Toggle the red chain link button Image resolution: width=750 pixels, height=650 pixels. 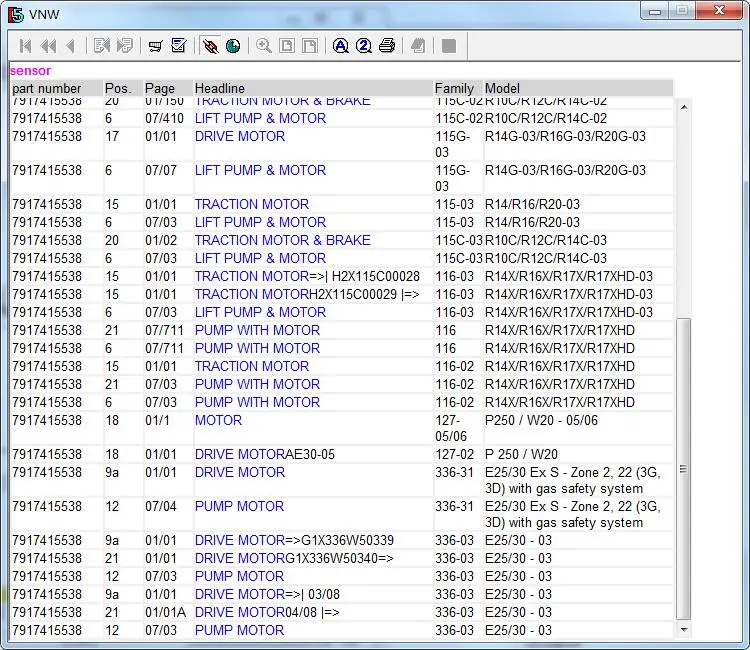click(210, 46)
